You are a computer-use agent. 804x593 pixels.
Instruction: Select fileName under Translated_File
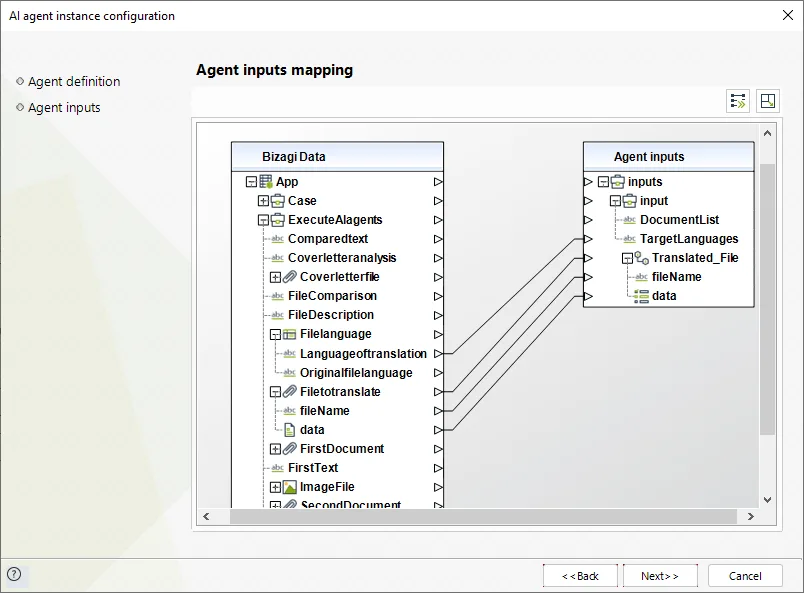point(676,277)
